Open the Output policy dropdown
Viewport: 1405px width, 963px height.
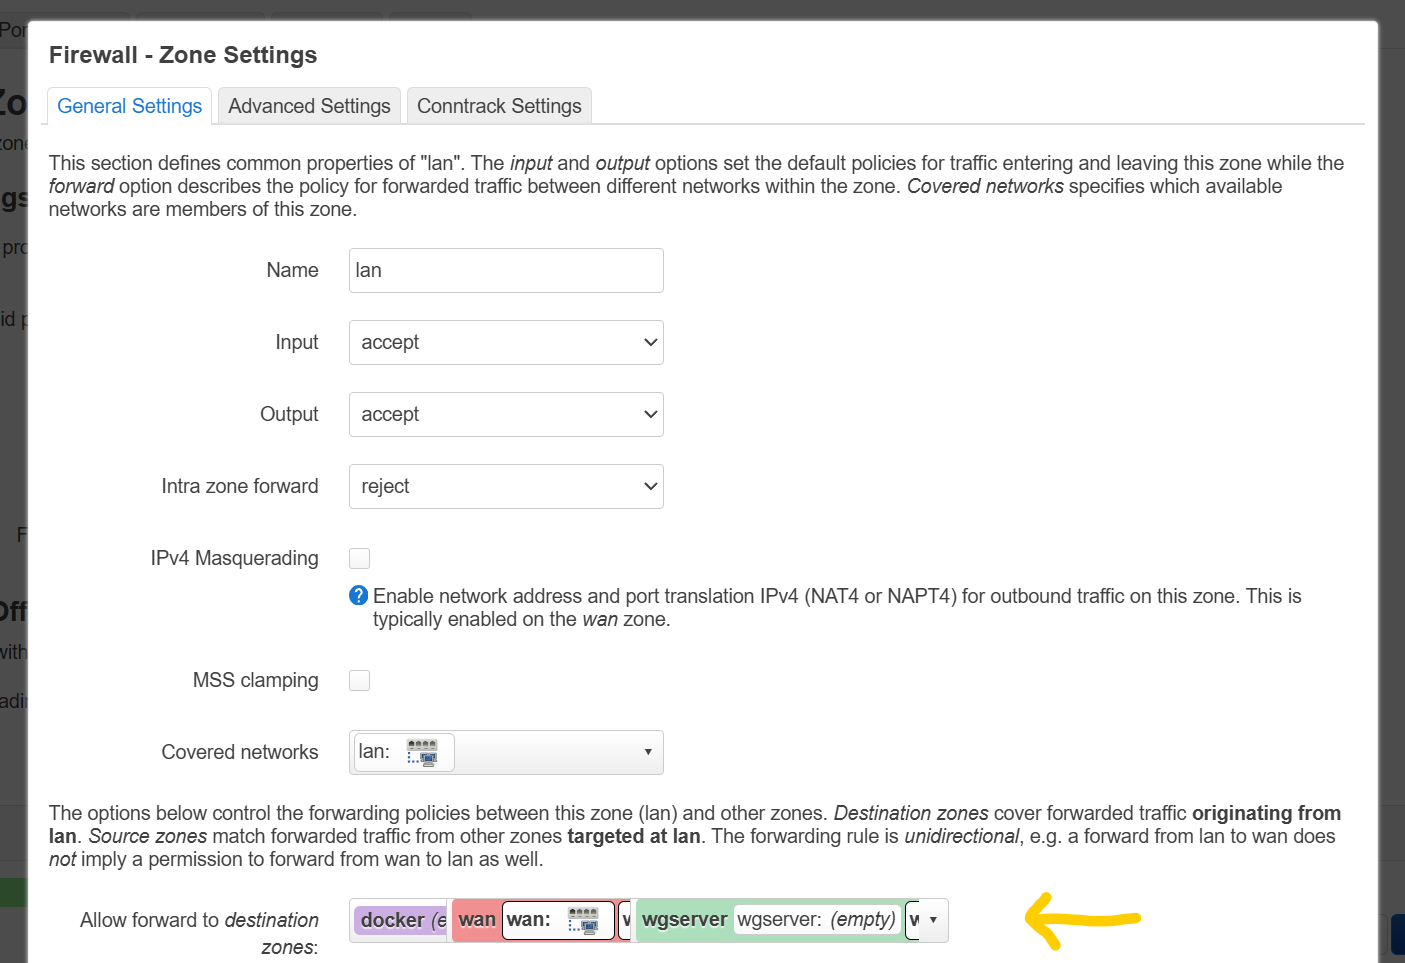[x=506, y=414]
